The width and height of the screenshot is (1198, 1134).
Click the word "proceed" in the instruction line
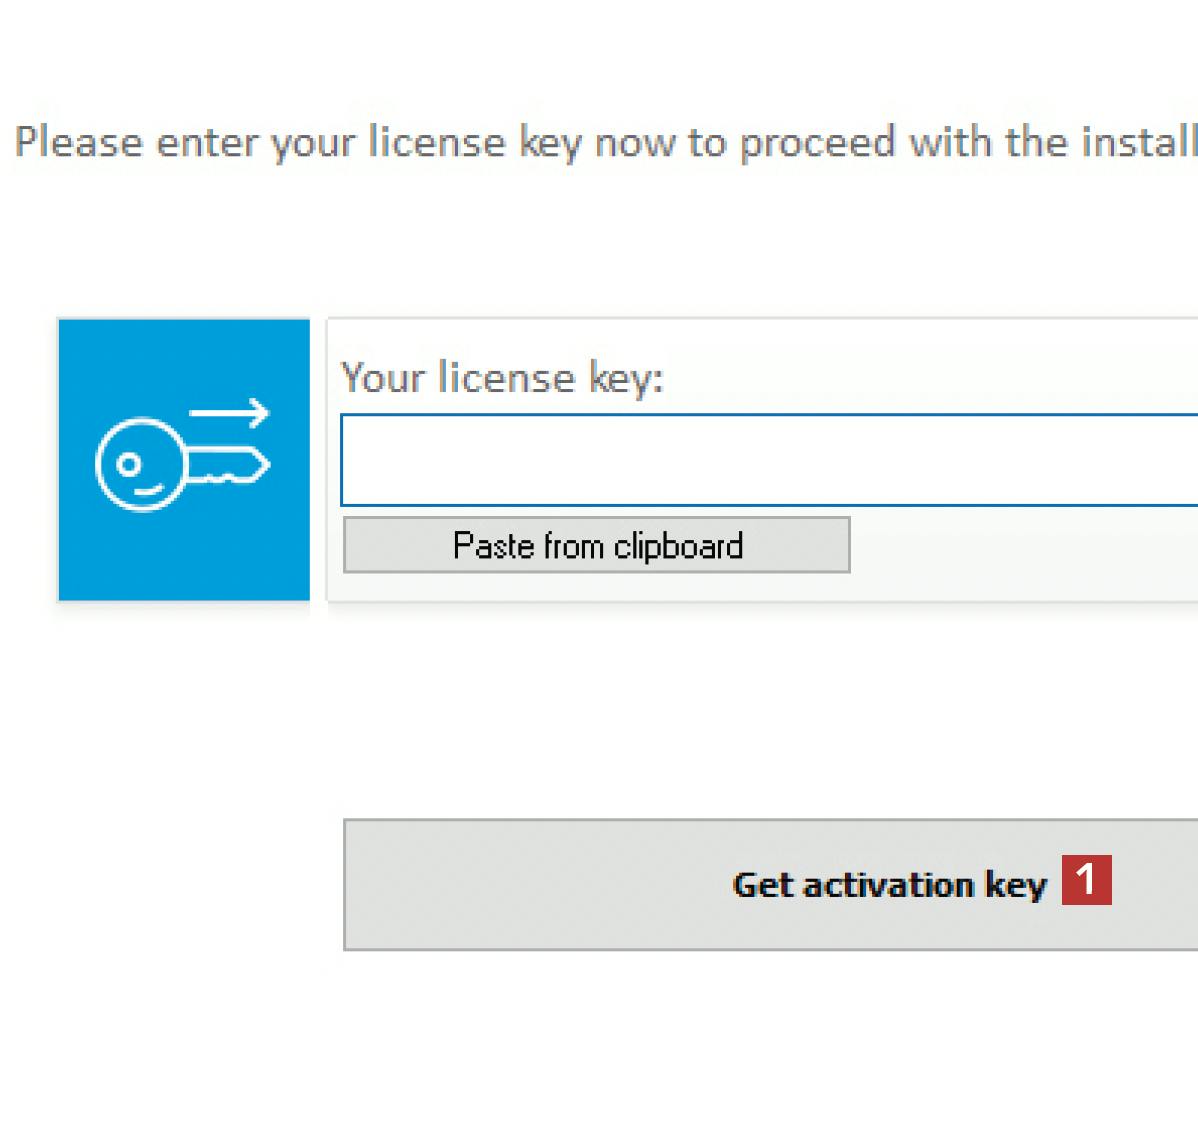817,143
